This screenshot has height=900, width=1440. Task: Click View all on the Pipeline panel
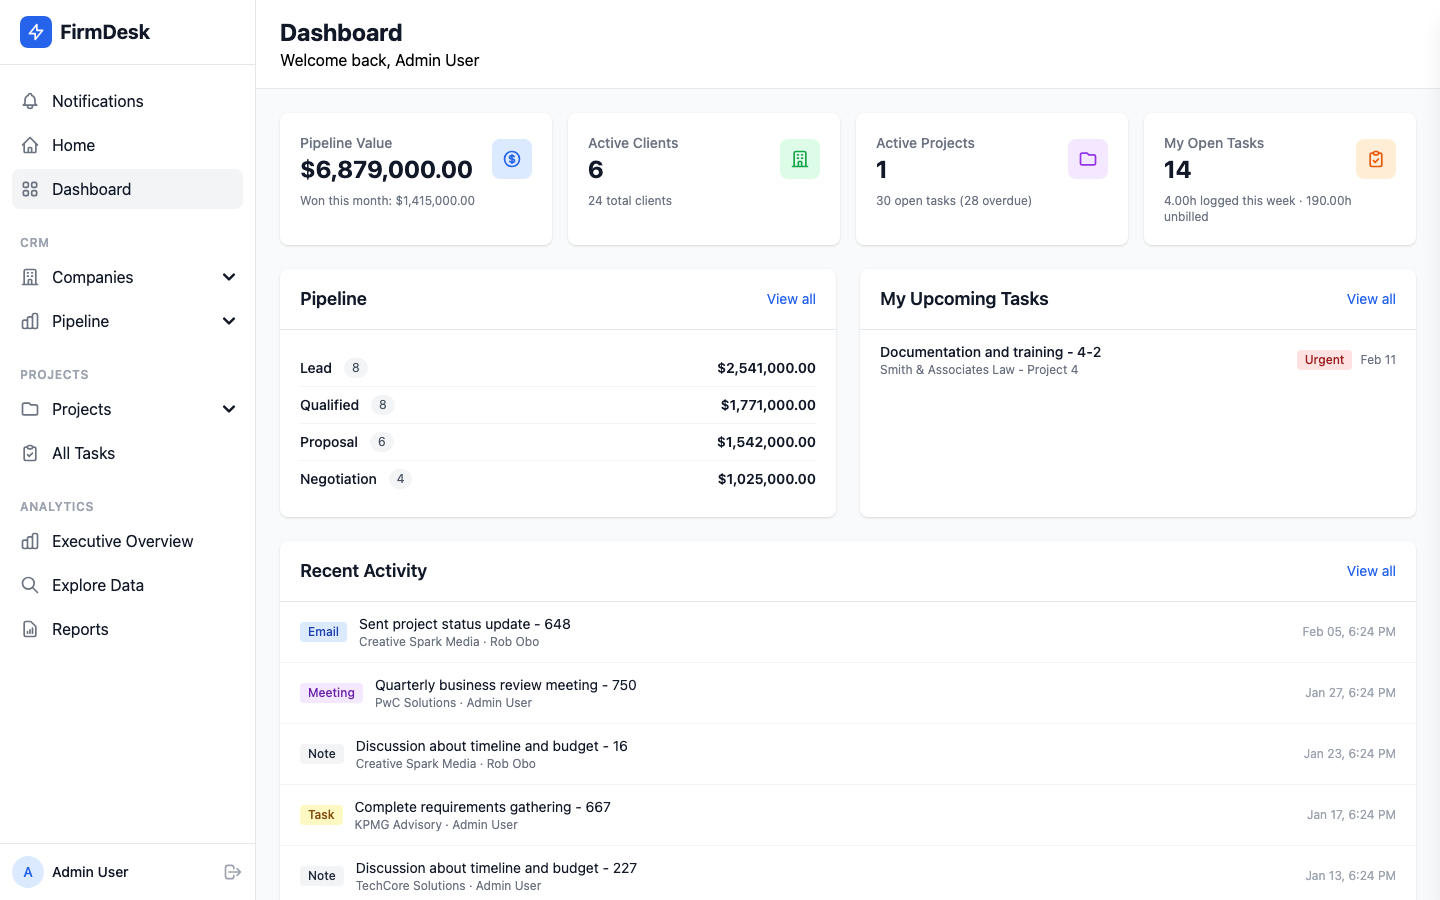click(791, 299)
